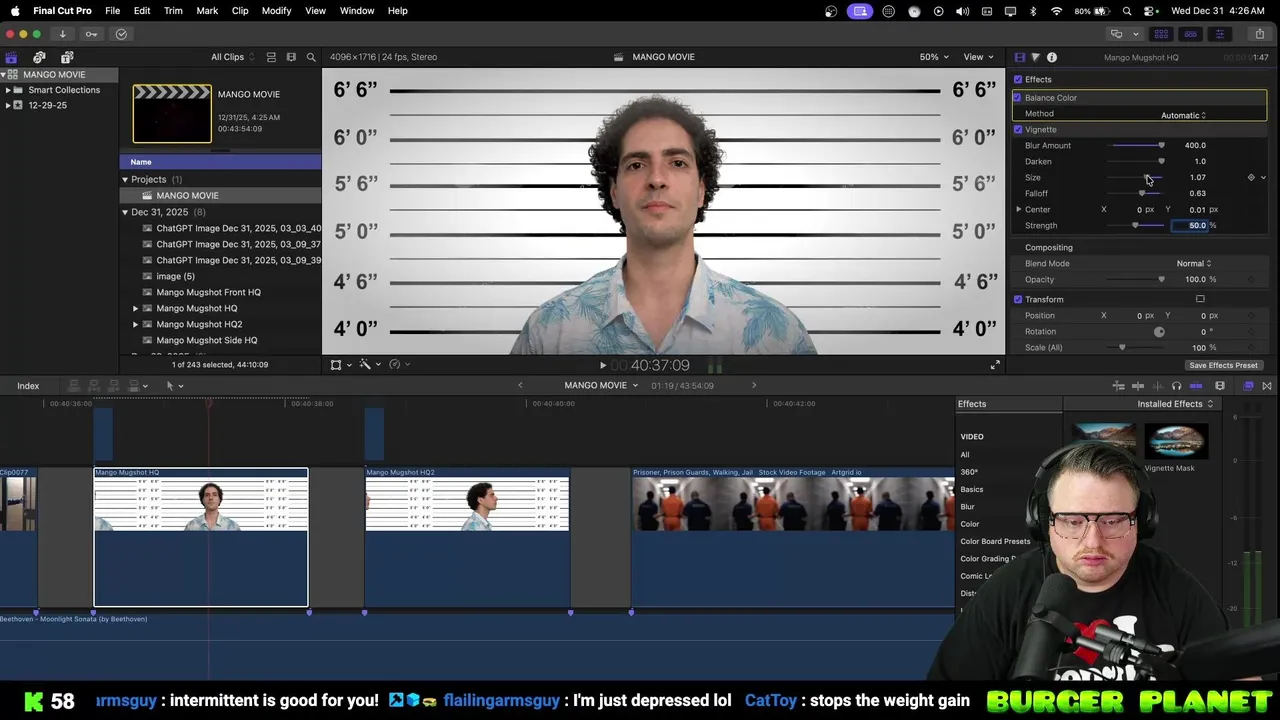Select Mango Mugshot HQ2 clip in timeline
The image size is (1280, 720).
pyautogui.click(x=467, y=537)
